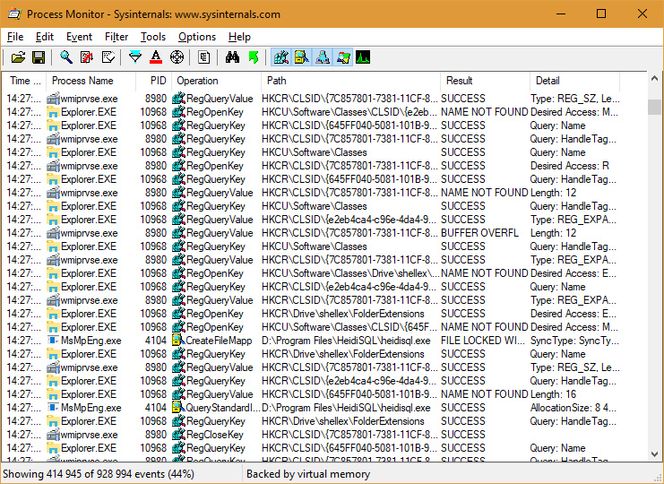Toggle Autoscroll in the toolbar
This screenshot has height=484, width=664.
tap(87, 57)
